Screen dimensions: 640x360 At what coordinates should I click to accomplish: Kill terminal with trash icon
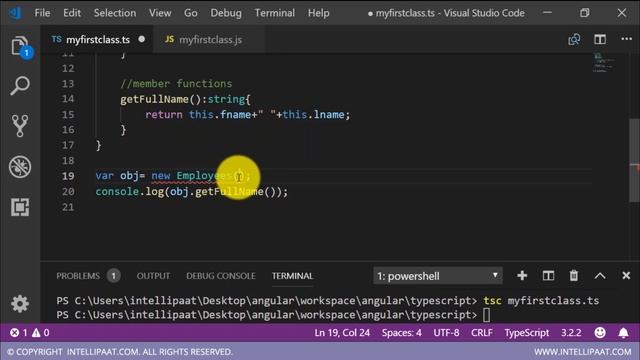pos(573,276)
